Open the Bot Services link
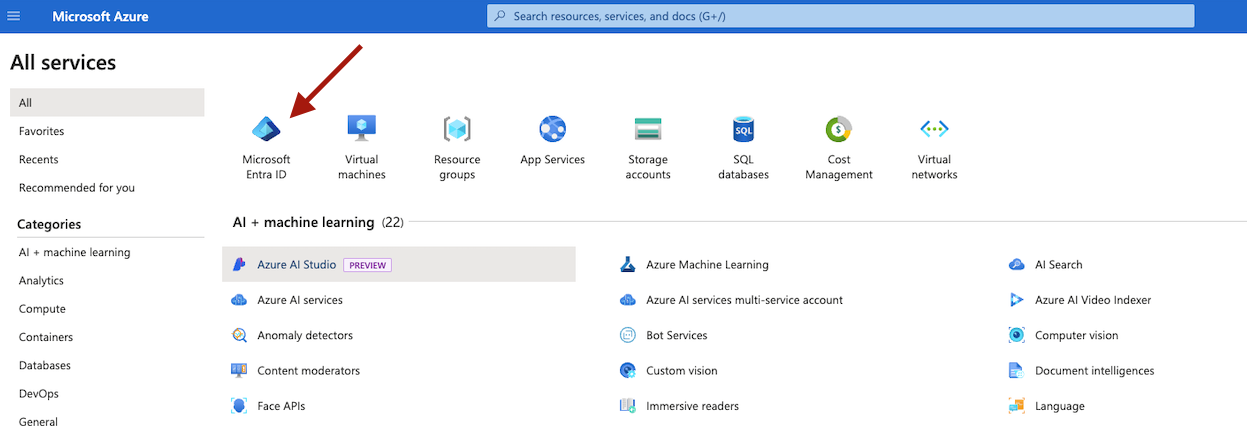 [x=676, y=335]
